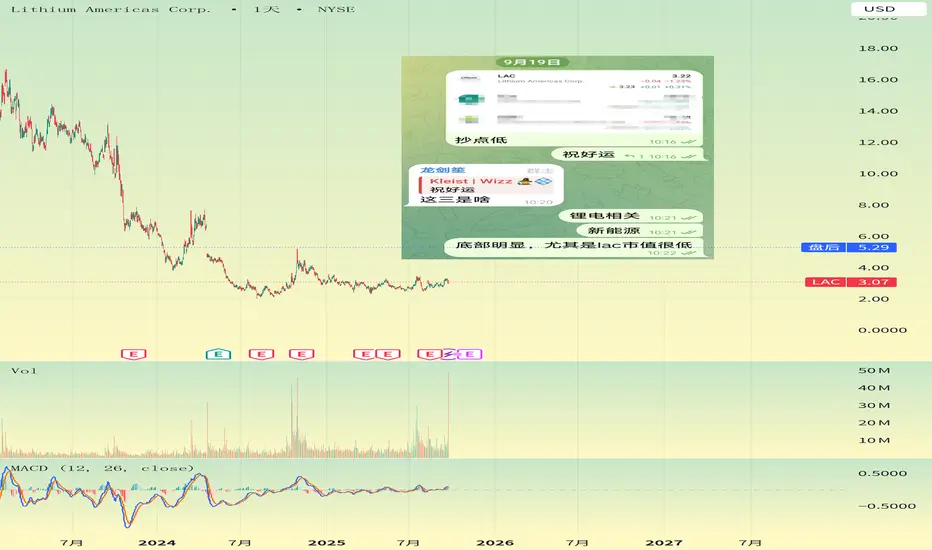Click the 2027 label on time axis
This screenshot has width=932, height=550.
point(664,542)
